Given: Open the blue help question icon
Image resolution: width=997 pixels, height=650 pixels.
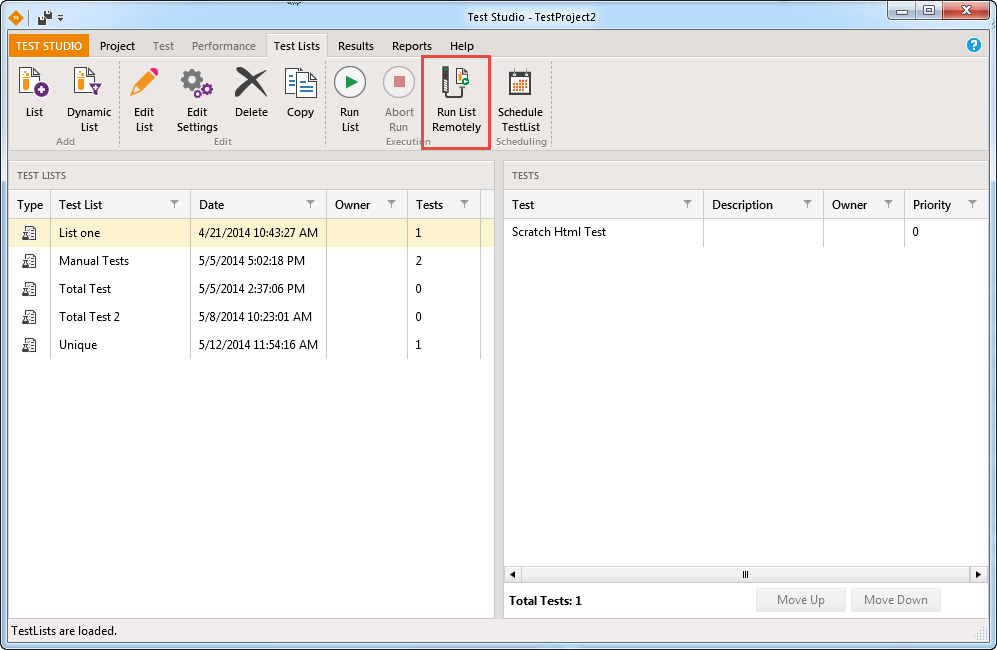Looking at the screenshot, I should [973, 45].
